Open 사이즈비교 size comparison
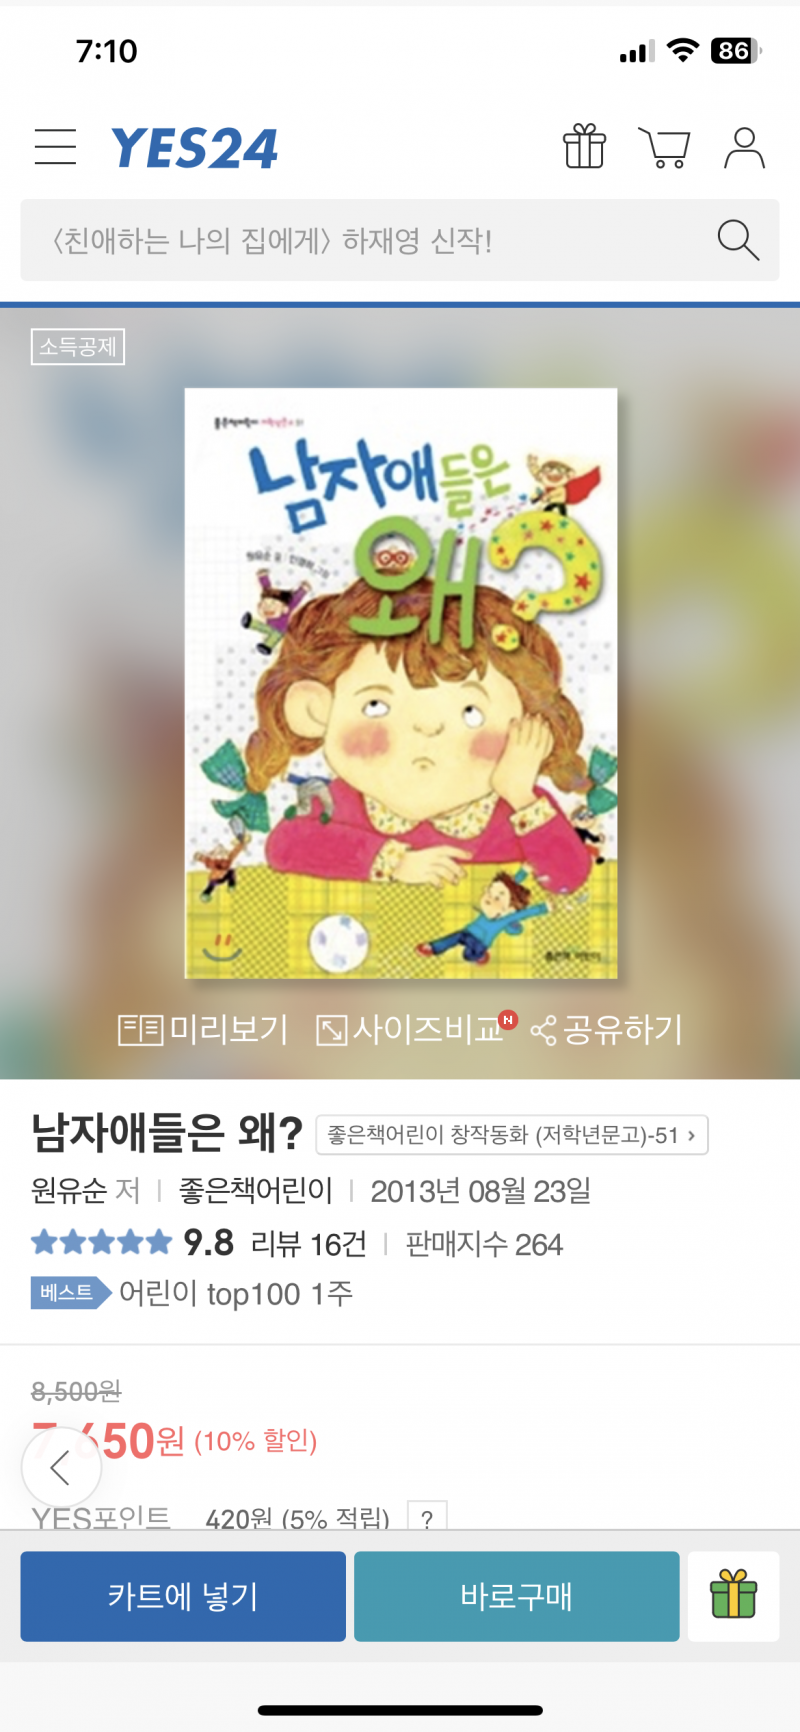Image resolution: width=800 pixels, height=1732 pixels. (x=413, y=1029)
